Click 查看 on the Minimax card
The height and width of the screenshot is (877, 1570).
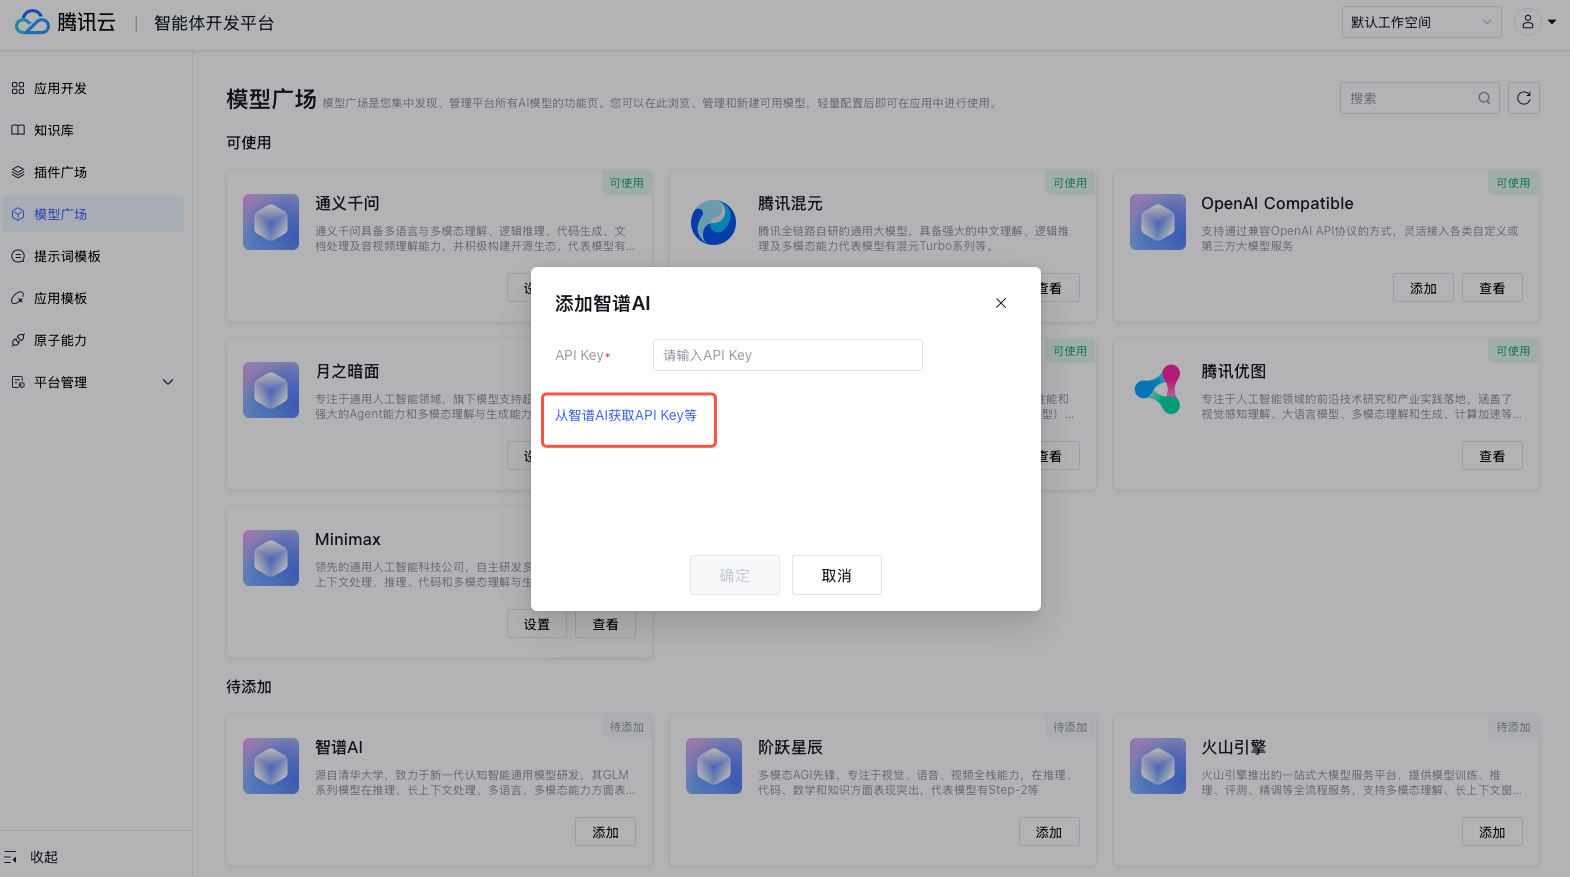pyautogui.click(x=605, y=624)
